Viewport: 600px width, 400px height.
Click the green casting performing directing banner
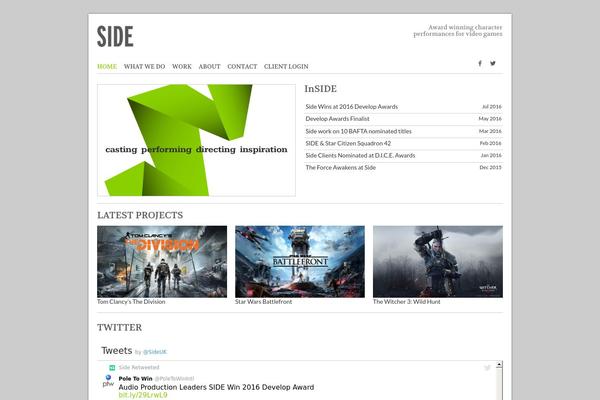(x=196, y=140)
